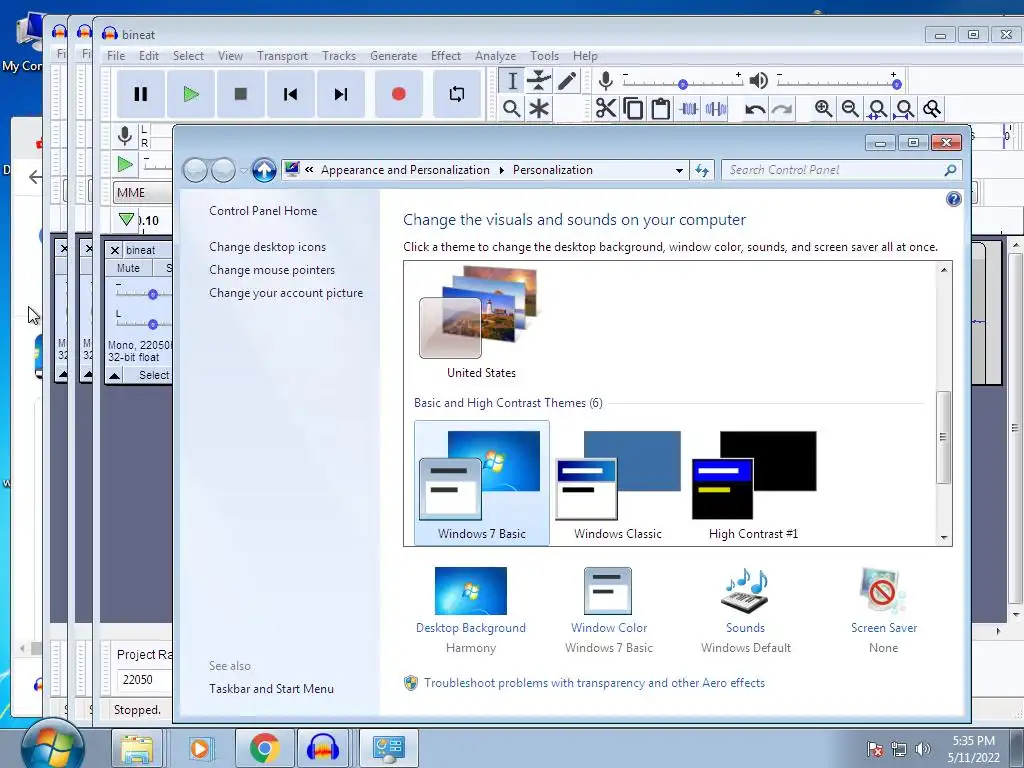Click Change desktop icons link
This screenshot has height=768, width=1024.
pos(267,247)
